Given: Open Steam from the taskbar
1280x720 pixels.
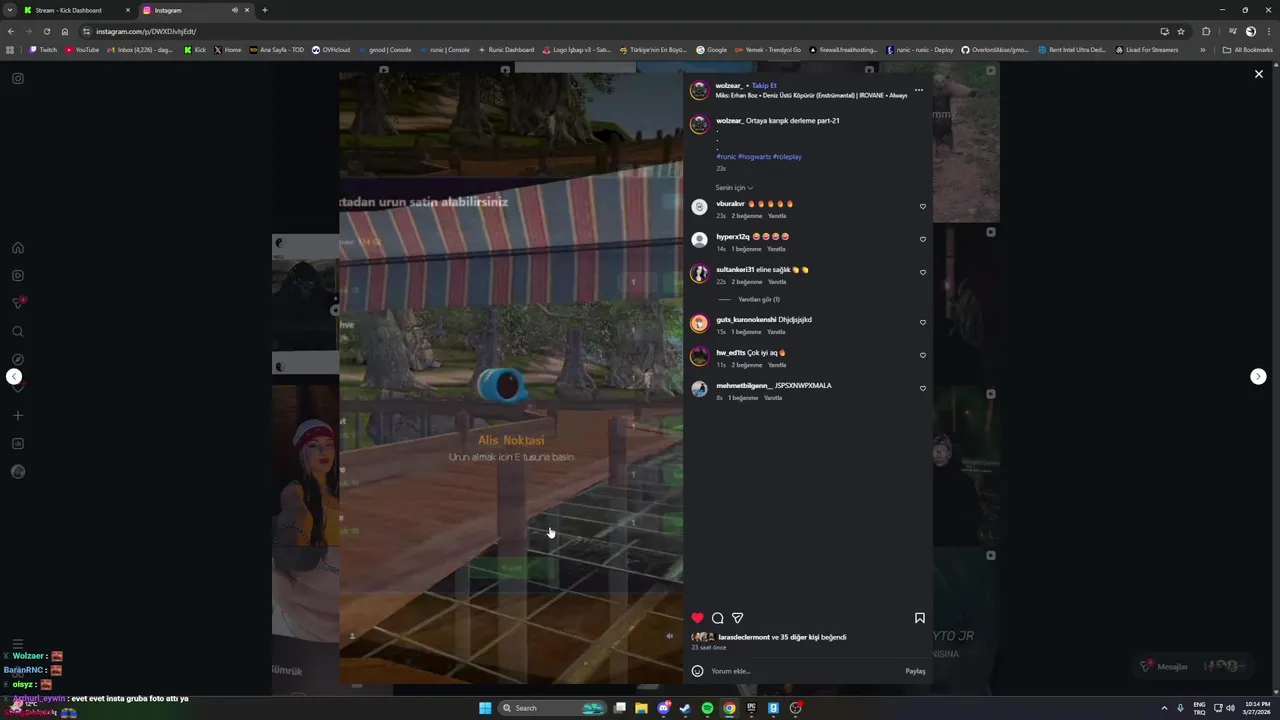Looking at the screenshot, I should 685,708.
